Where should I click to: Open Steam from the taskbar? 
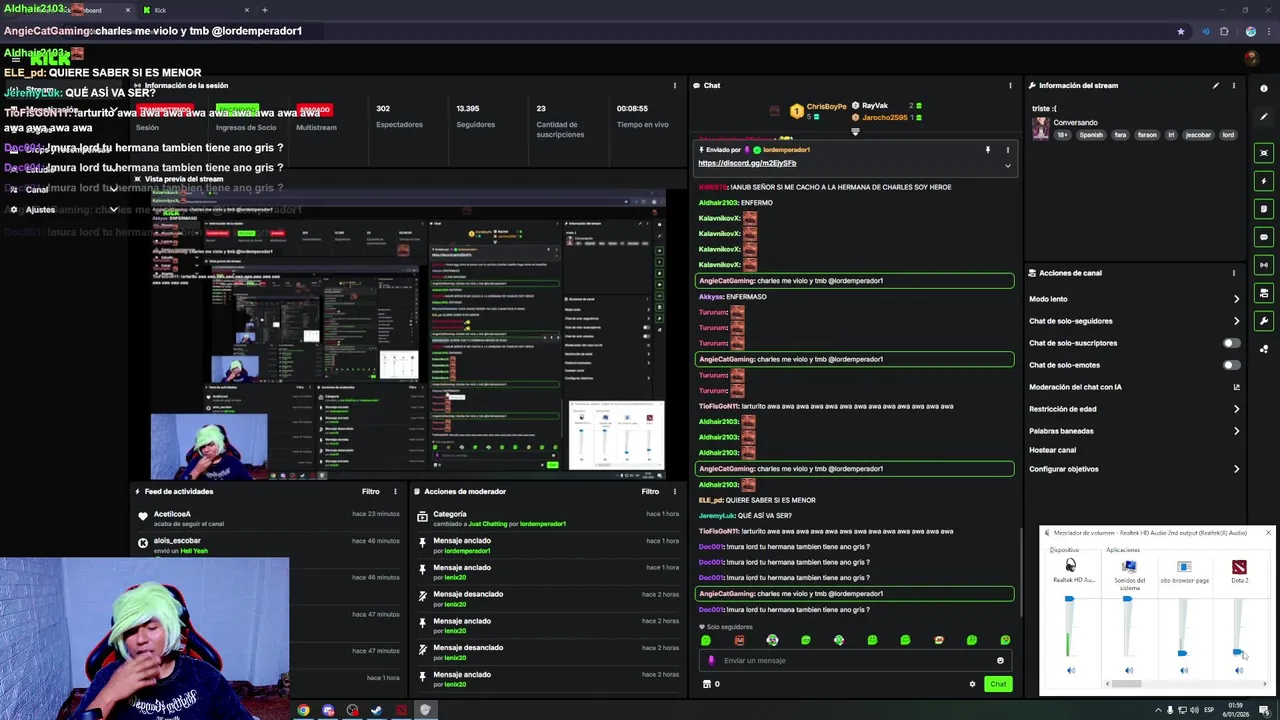coord(376,711)
